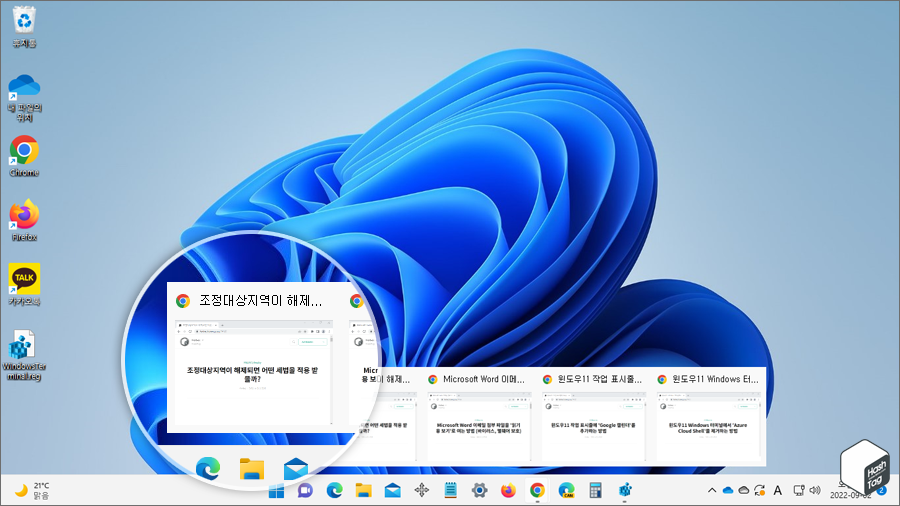Select the WindowsTerminal.reg file on desktop

24,355
